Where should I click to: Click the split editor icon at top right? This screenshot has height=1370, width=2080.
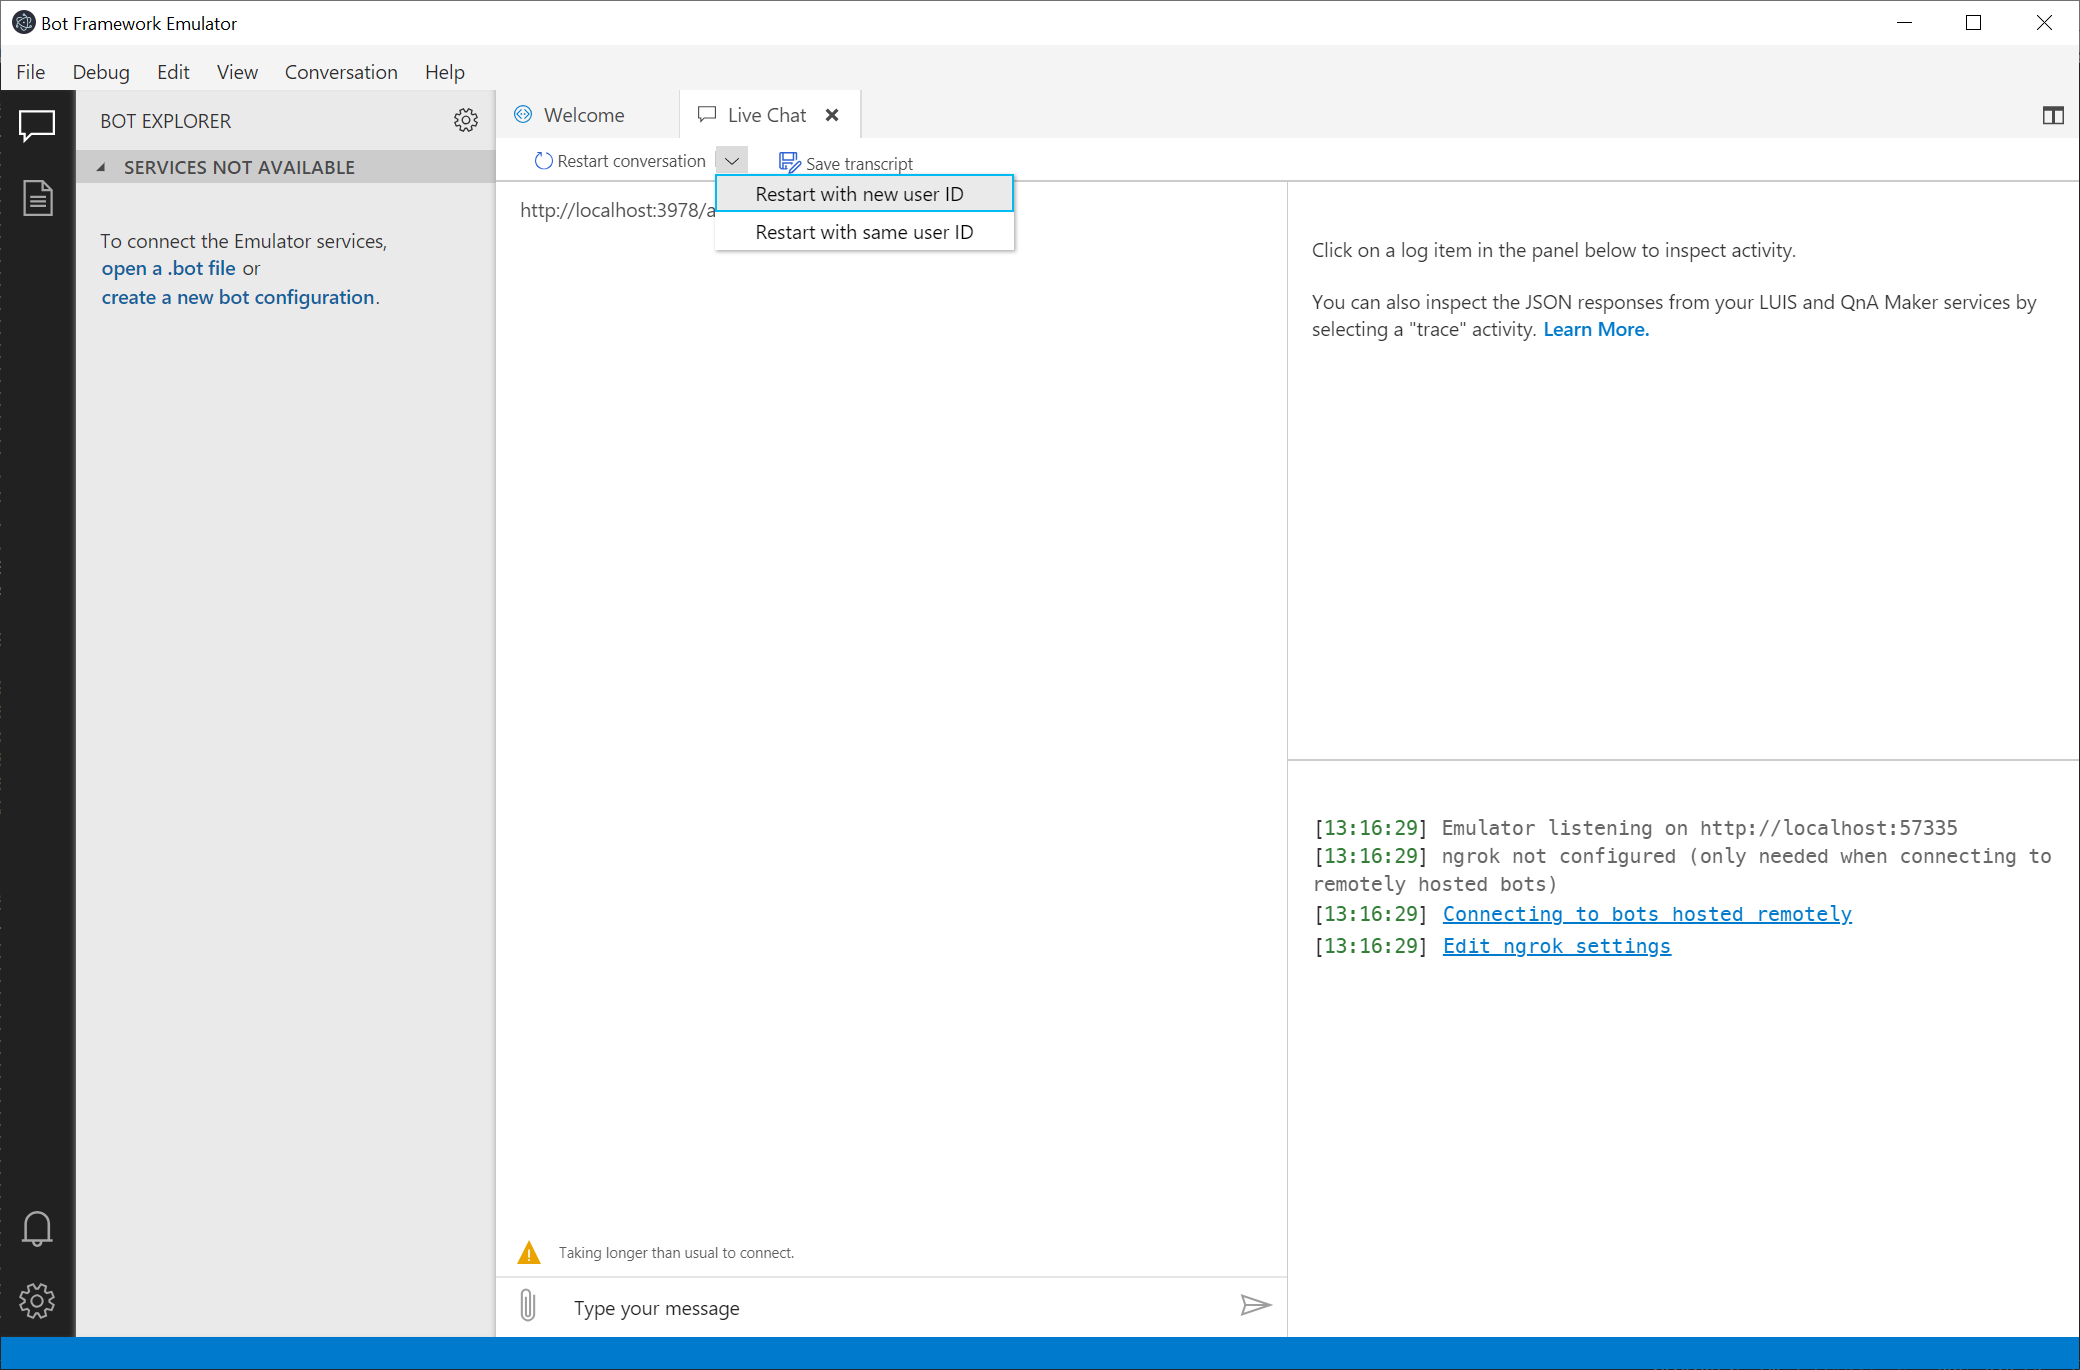(x=2053, y=116)
